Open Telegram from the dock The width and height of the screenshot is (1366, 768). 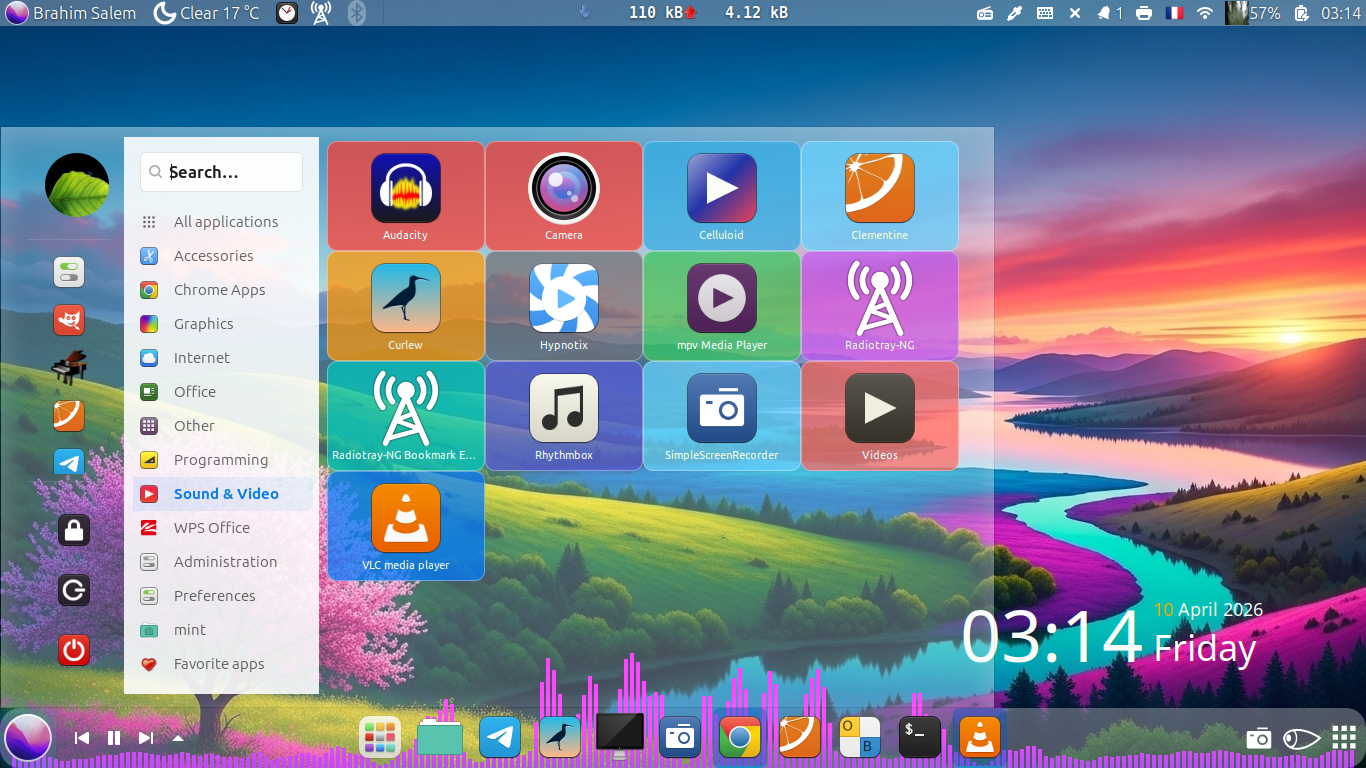500,738
